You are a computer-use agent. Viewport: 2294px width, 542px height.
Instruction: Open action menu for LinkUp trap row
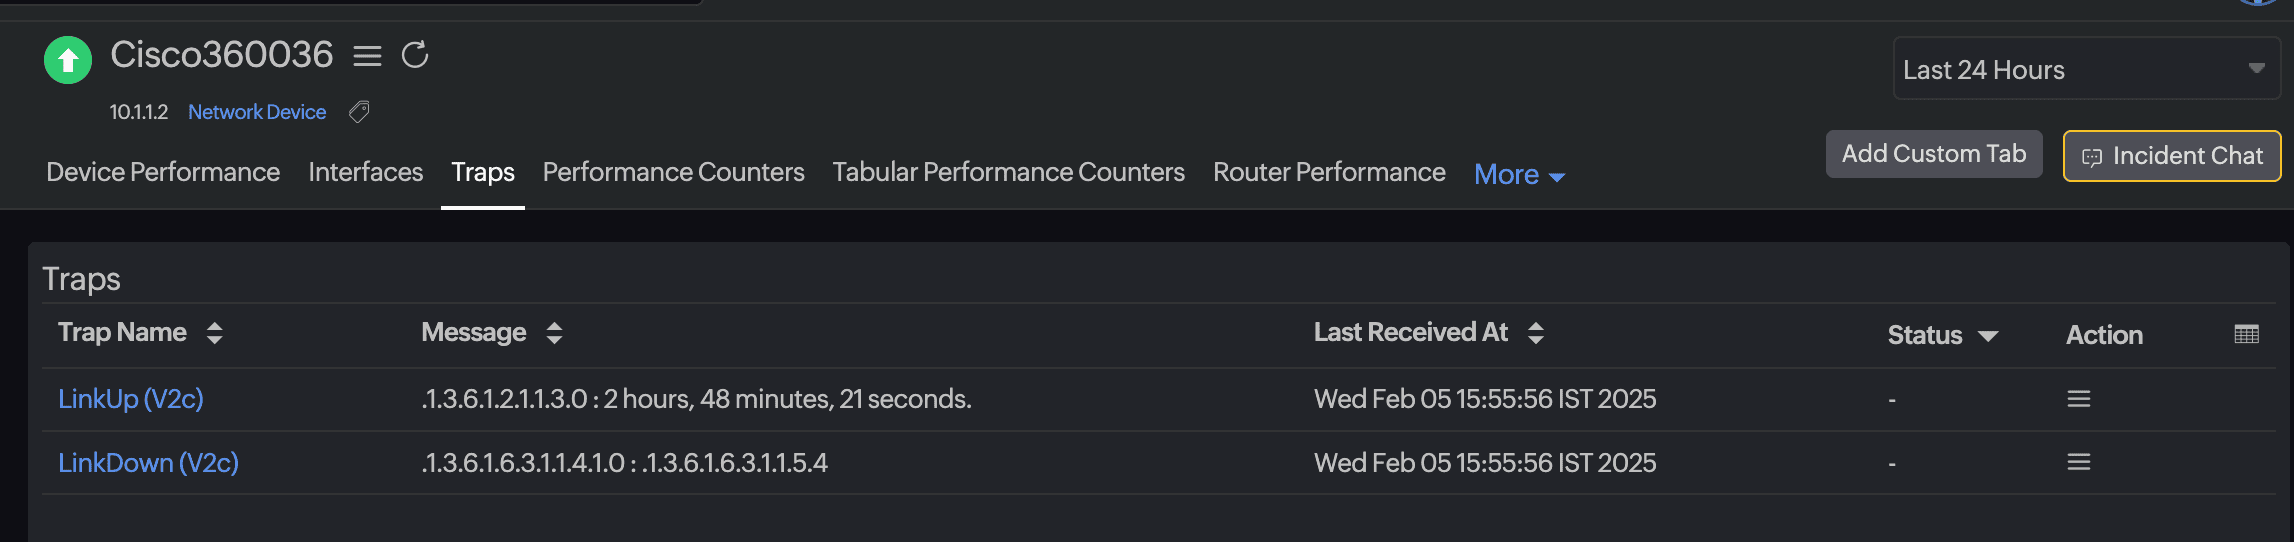click(2078, 399)
